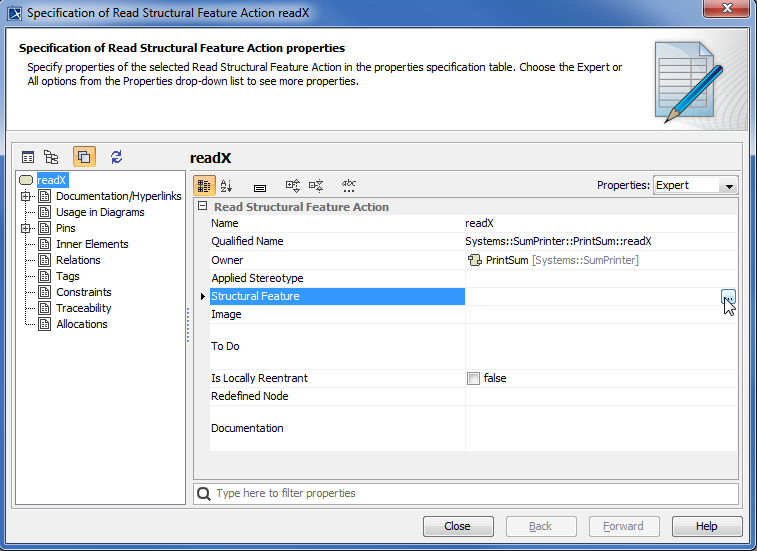Screen dimensions: 757x551
Task: Toggle the open in new window icon
Action: [84, 157]
